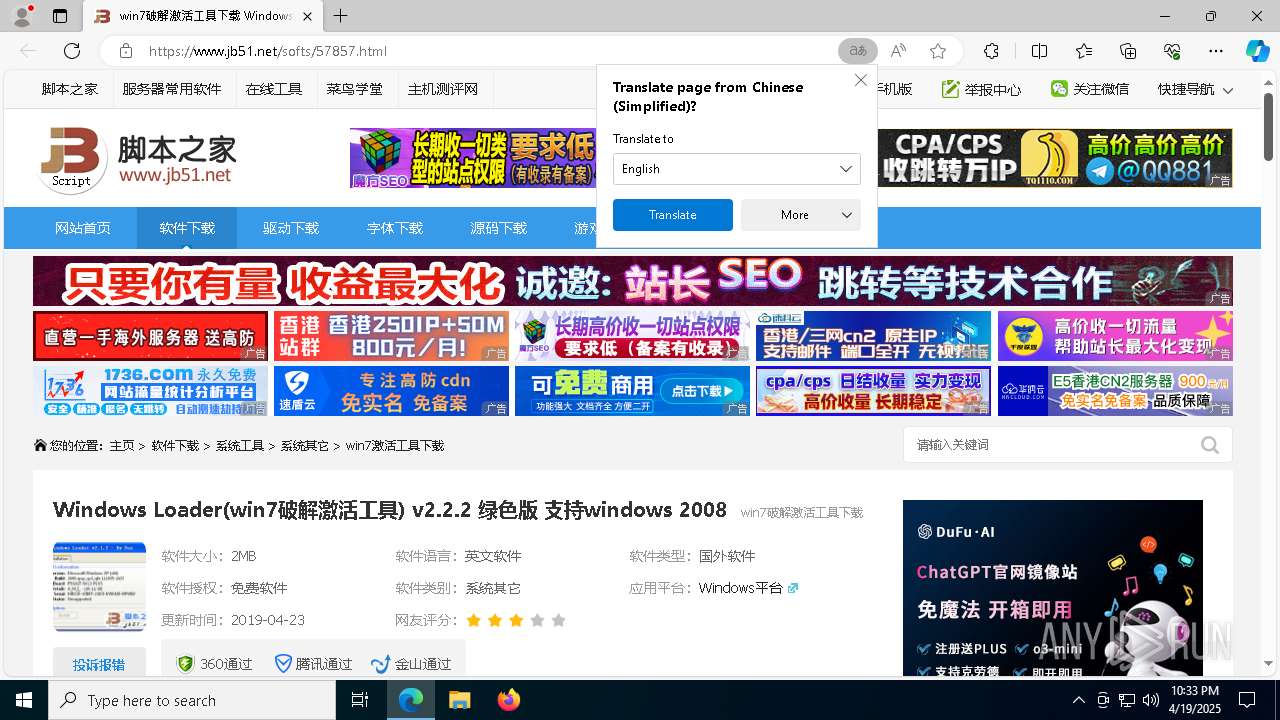Click the Windows taskbar search box
The height and width of the screenshot is (720, 1280).
pos(192,700)
